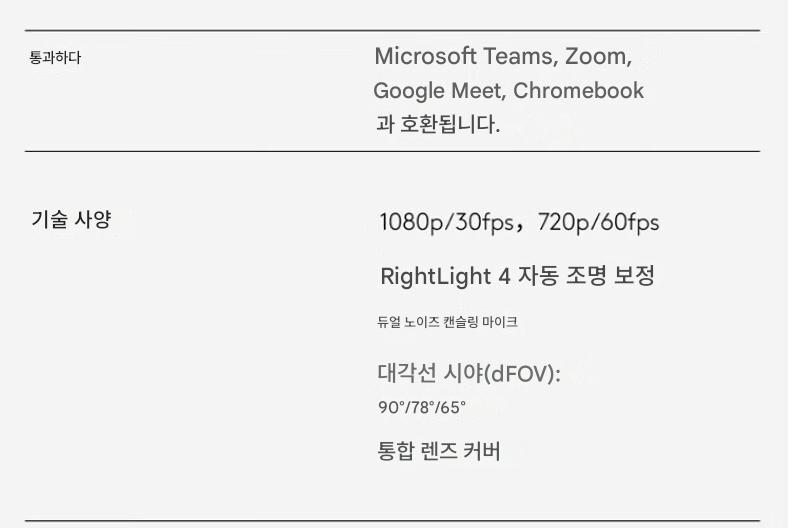Select the "720p/60fps" text
Screen dimensions: 790x528
pyautogui.click(x=598, y=222)
